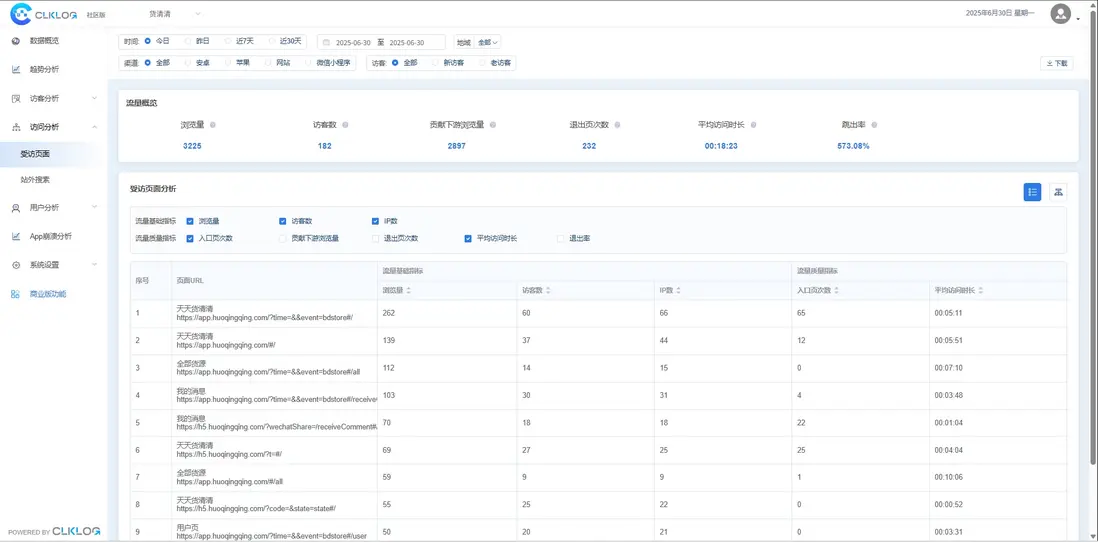
Task: Uncheck the IP数 checkbox
Action: (375, 221)
